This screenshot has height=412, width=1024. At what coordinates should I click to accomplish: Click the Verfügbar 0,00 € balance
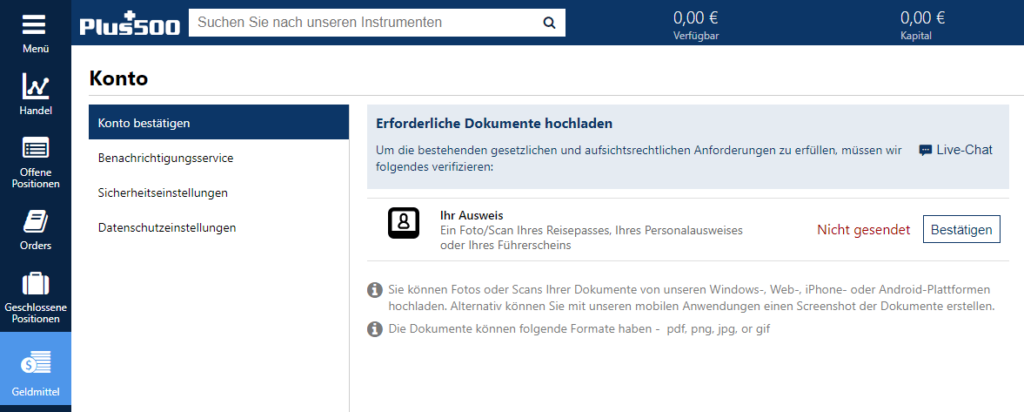tap(696, 25)
